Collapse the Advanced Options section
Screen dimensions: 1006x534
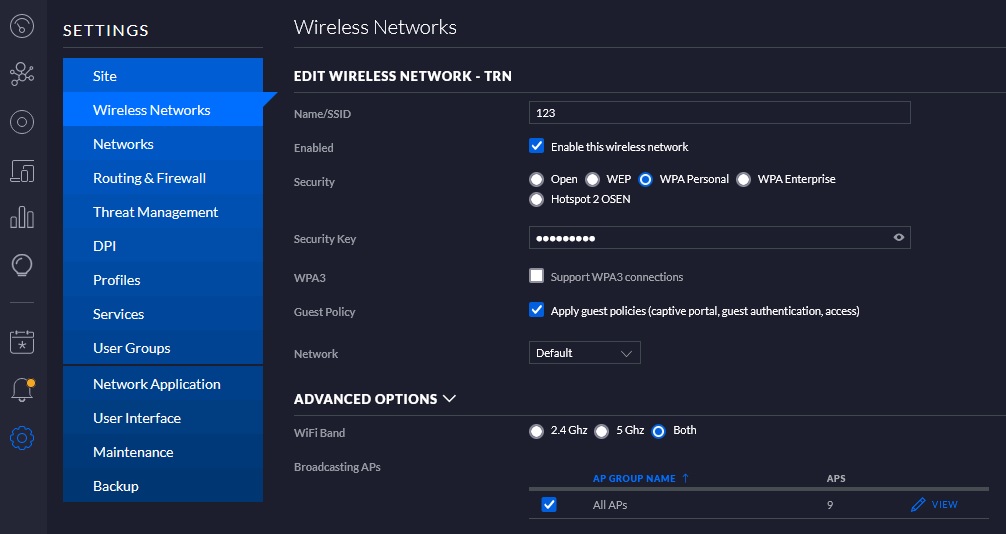click(375, 399)
